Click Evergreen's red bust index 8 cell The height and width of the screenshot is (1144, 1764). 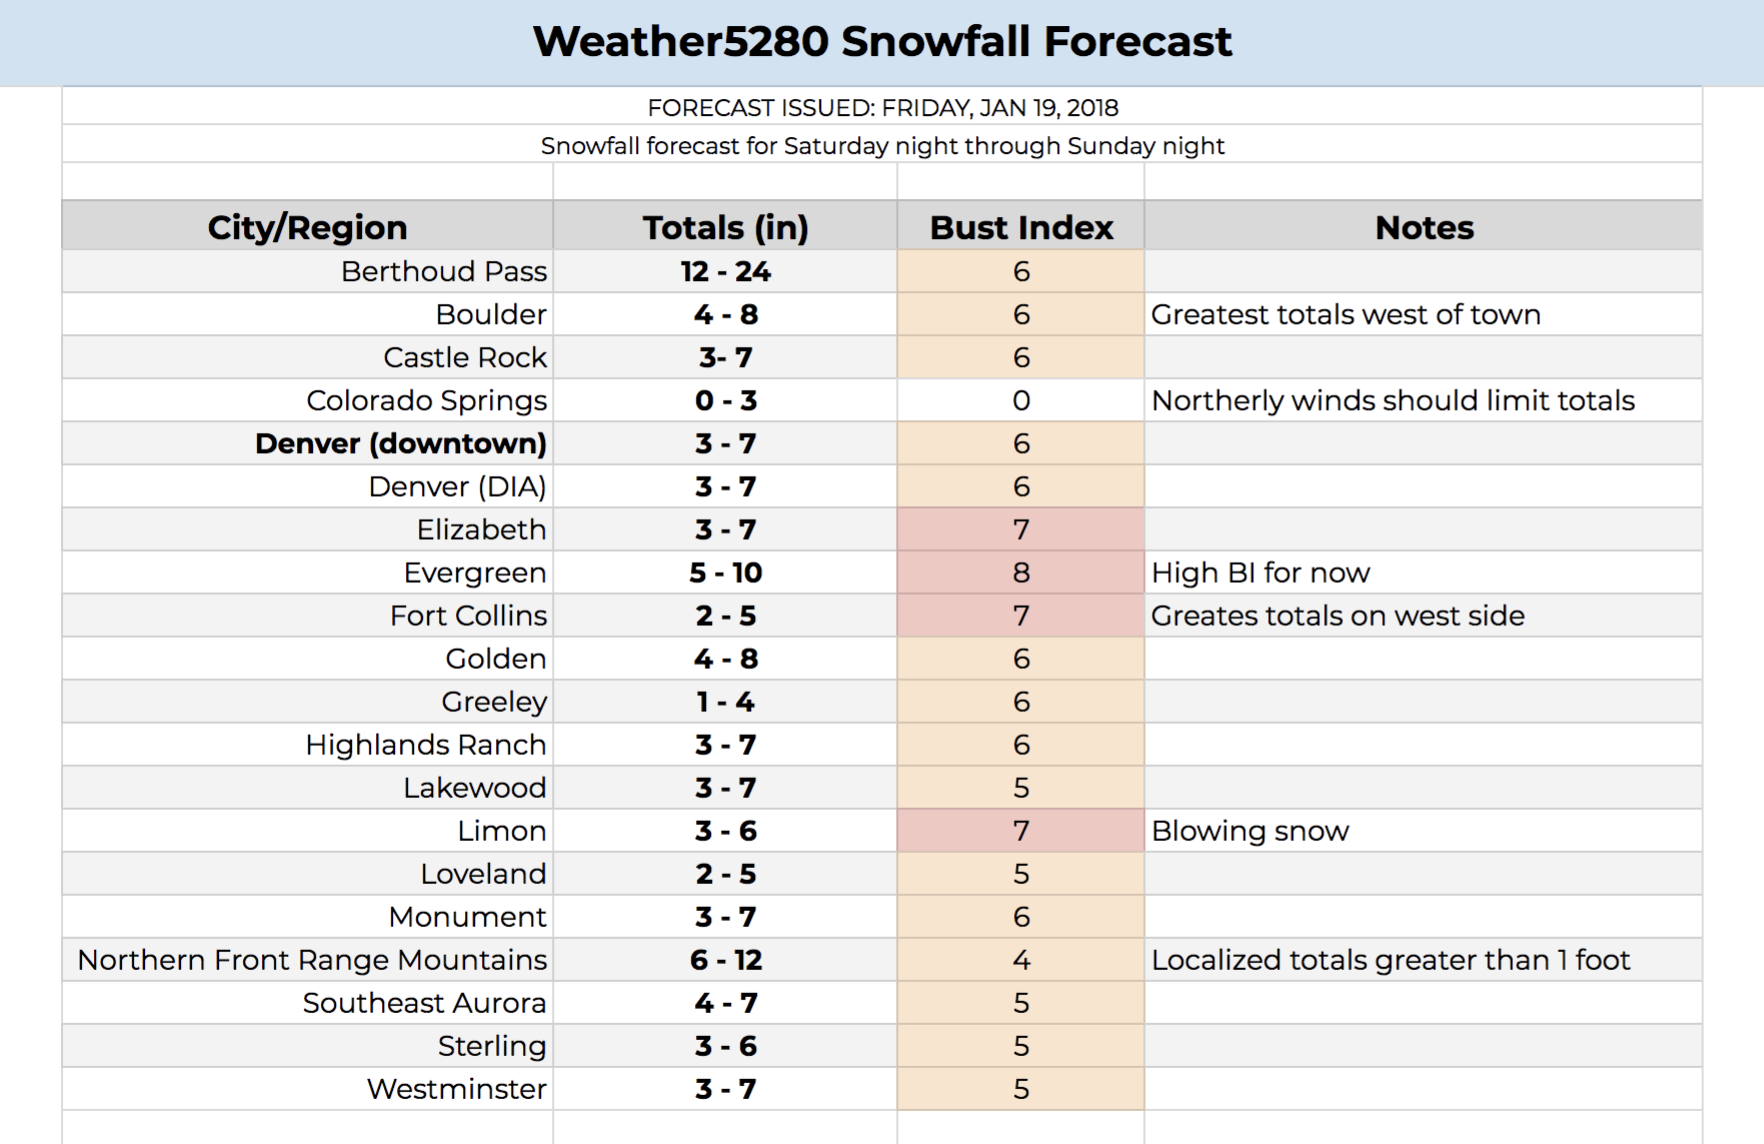(1021, 572)
